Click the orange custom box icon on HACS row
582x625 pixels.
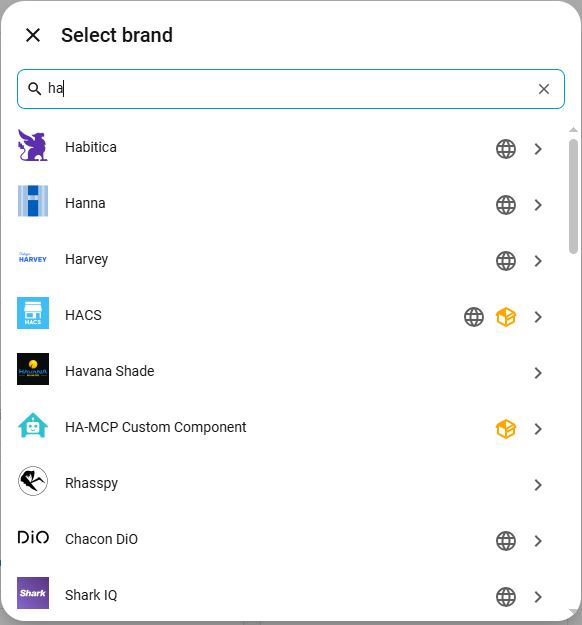506,317
